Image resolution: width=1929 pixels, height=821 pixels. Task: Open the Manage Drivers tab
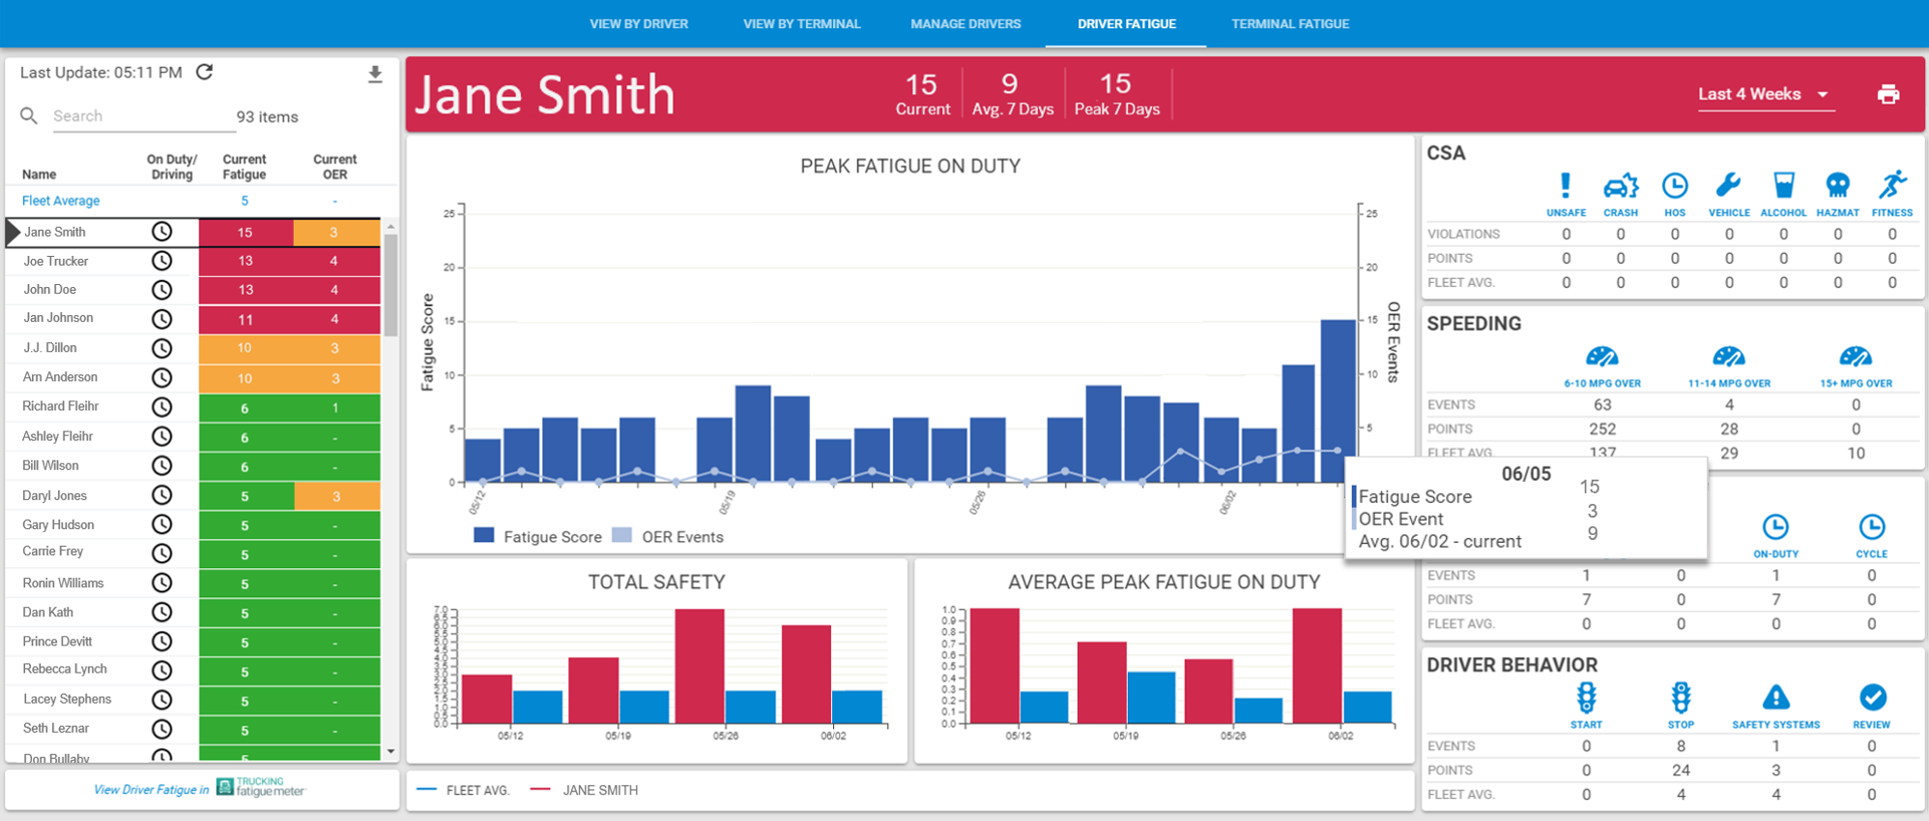(x=965, y=24)
